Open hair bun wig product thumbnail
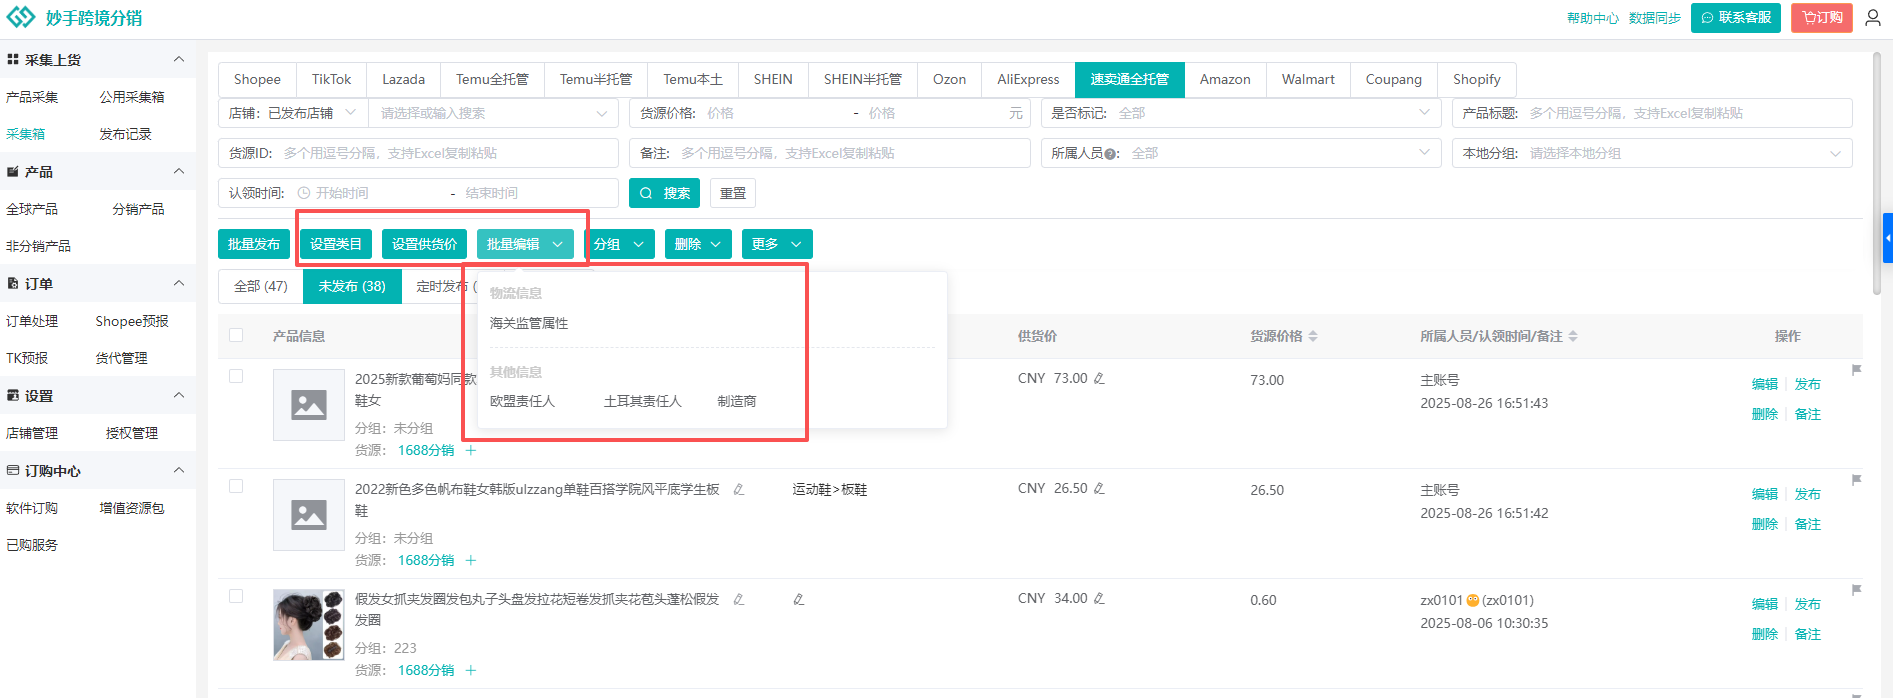This screenshot has height=698, width=1893. pyautogui.click(x=308, y=625)
